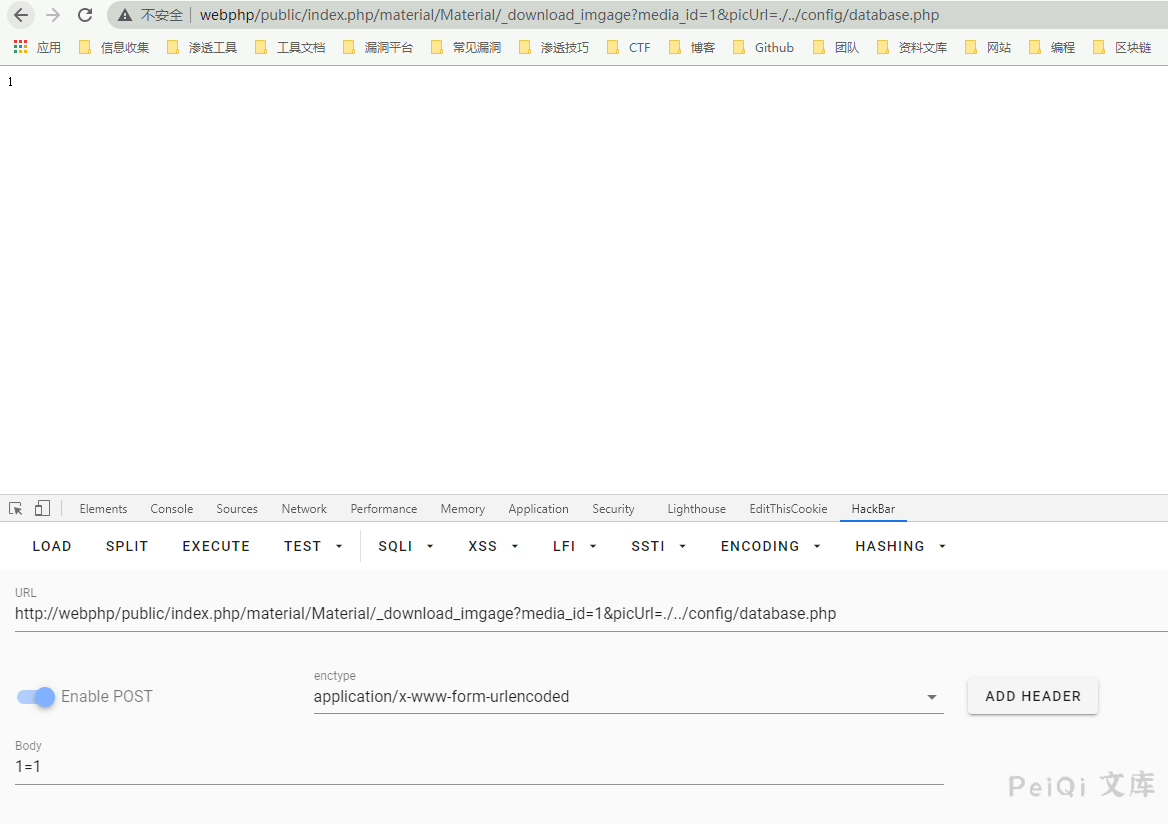
Task: Expand the ENCODING dropdown menu
Action: tap(770, 546)
